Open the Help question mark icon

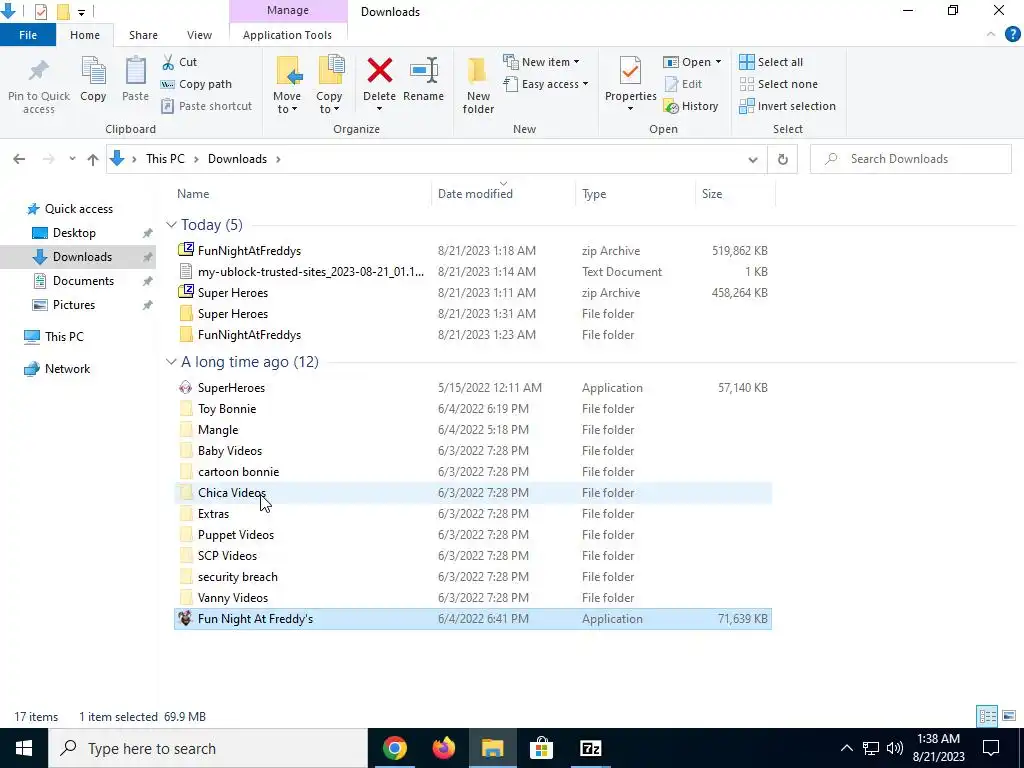tap(1012, 35)
